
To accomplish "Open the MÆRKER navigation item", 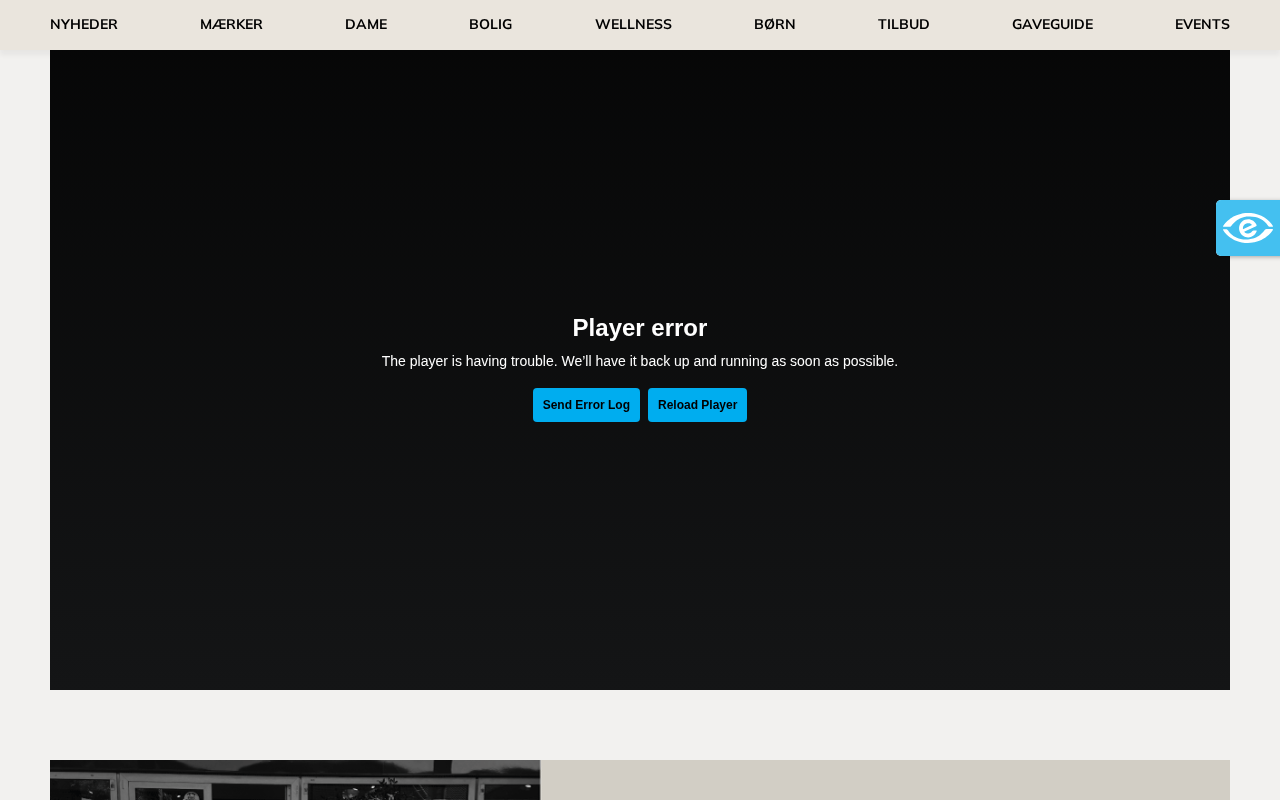I will pyautogui.click(x=231, y=25).
